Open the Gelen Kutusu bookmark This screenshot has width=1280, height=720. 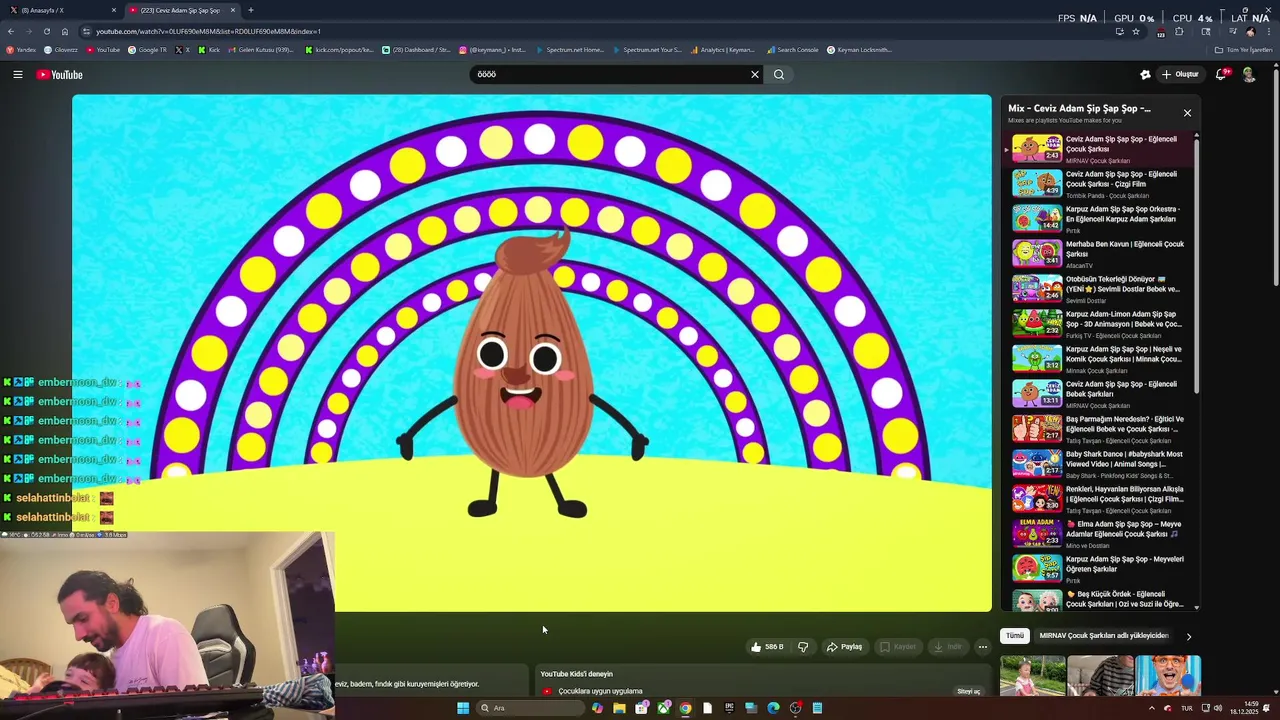click(x=262, y=50)
